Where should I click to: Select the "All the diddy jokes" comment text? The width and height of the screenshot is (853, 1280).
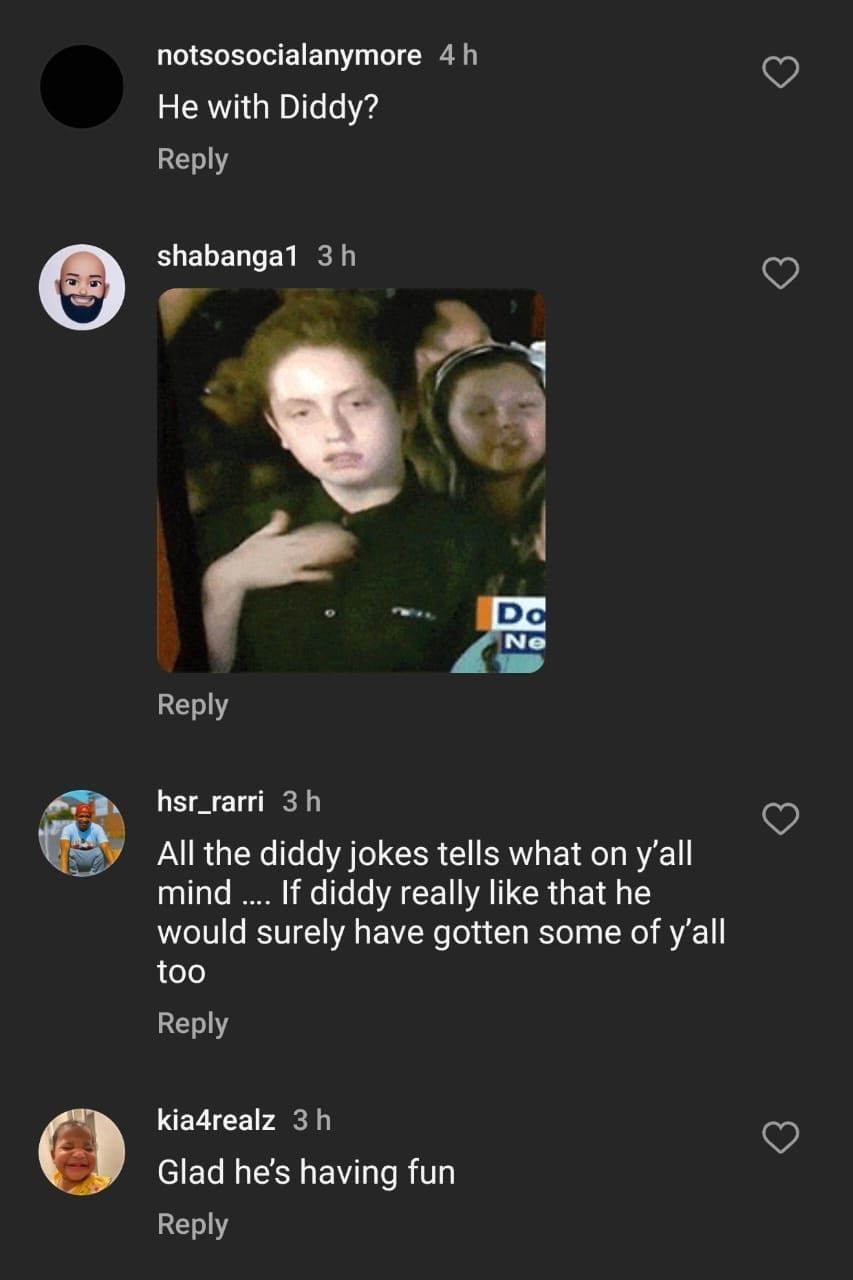click(441, 912)
